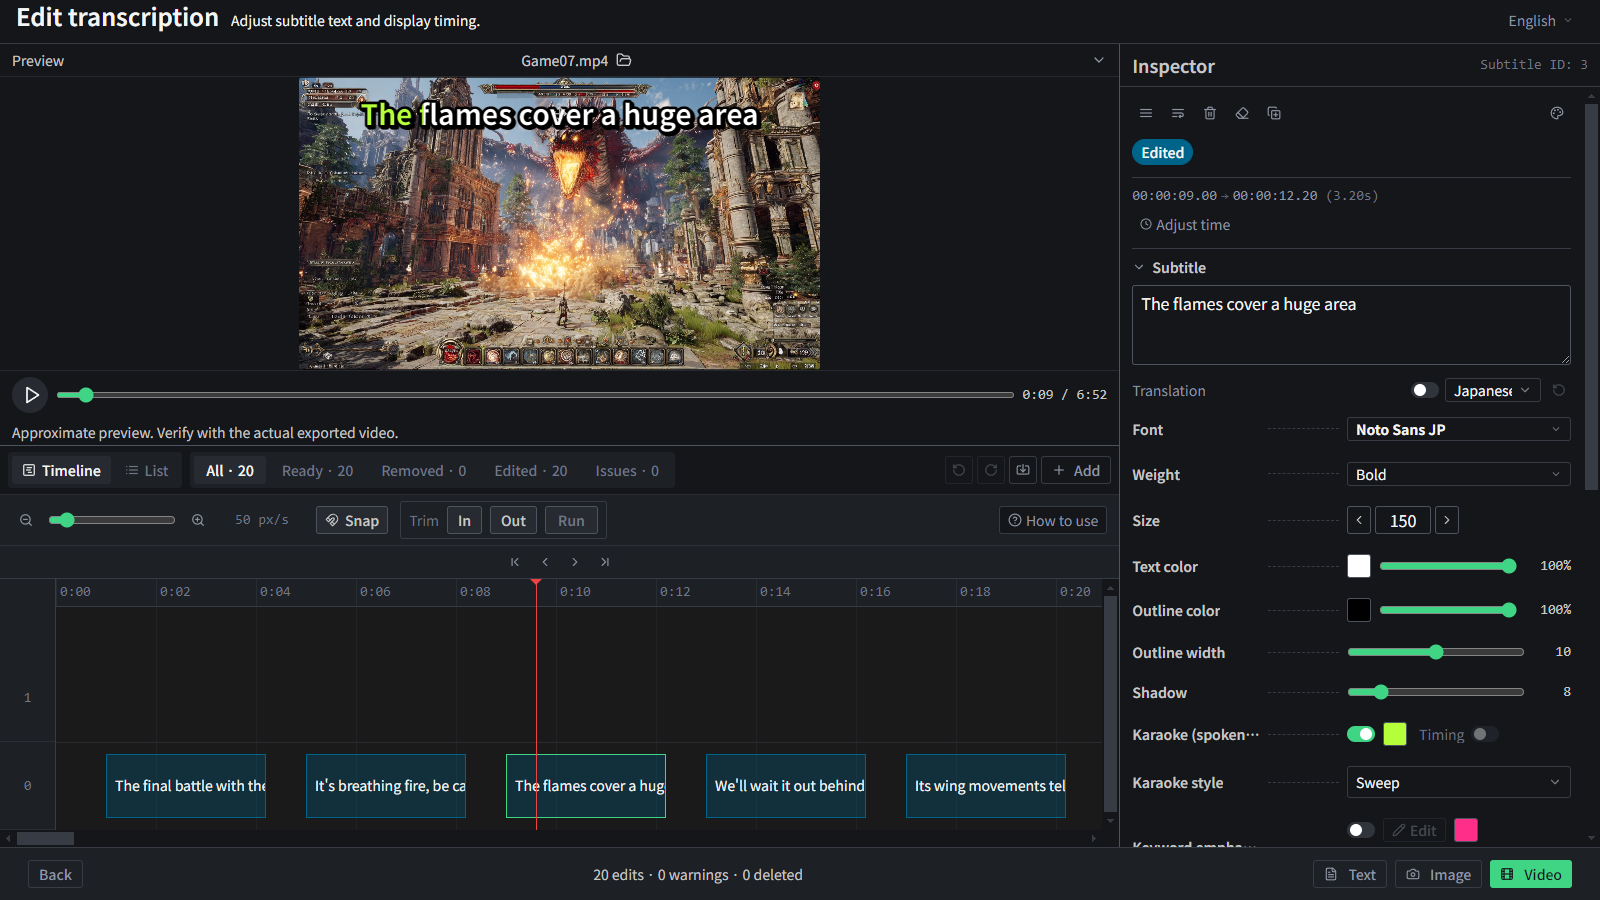Image resolution: width=1600 pixels, height=900 pixels.
Task: Disable the Karaoke spoken highlight switch
Action: (1361, 734)
